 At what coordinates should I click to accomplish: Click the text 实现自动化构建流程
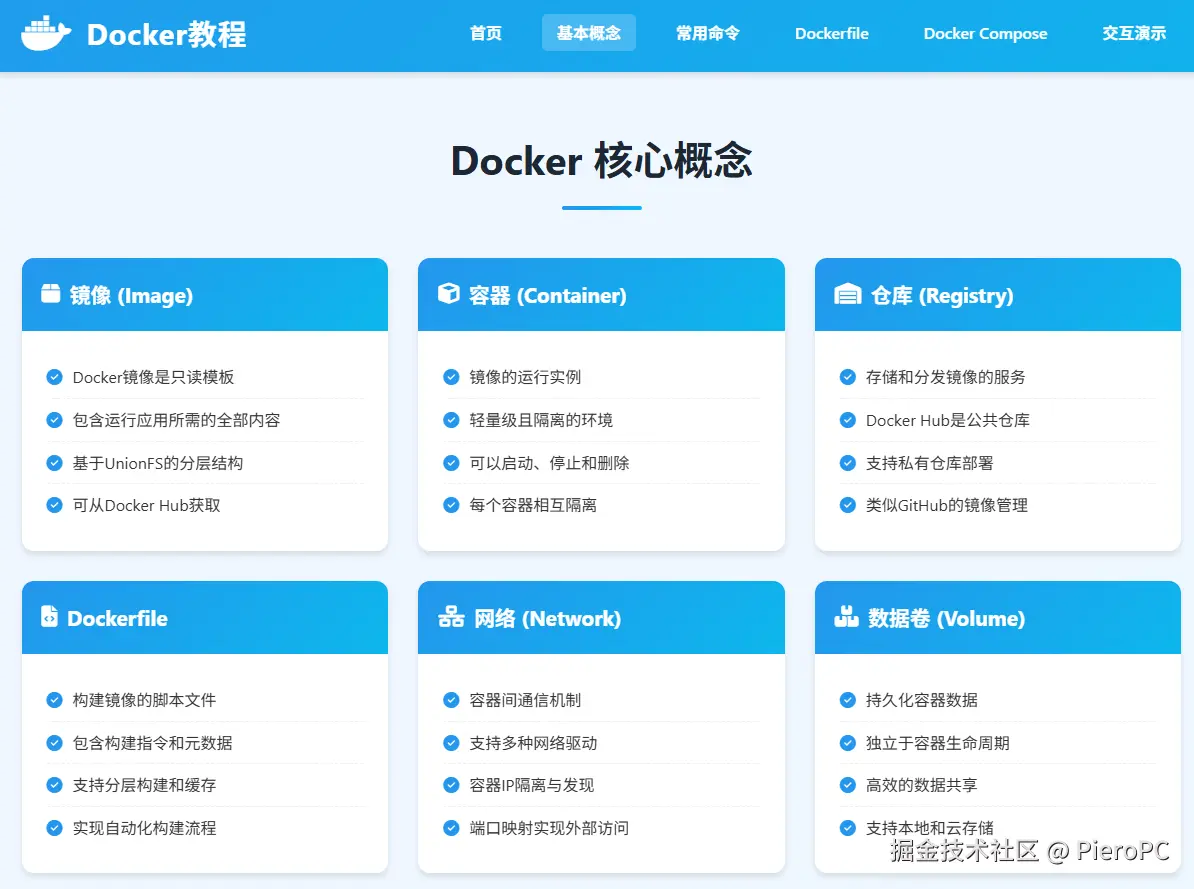[x=144, y=828]
